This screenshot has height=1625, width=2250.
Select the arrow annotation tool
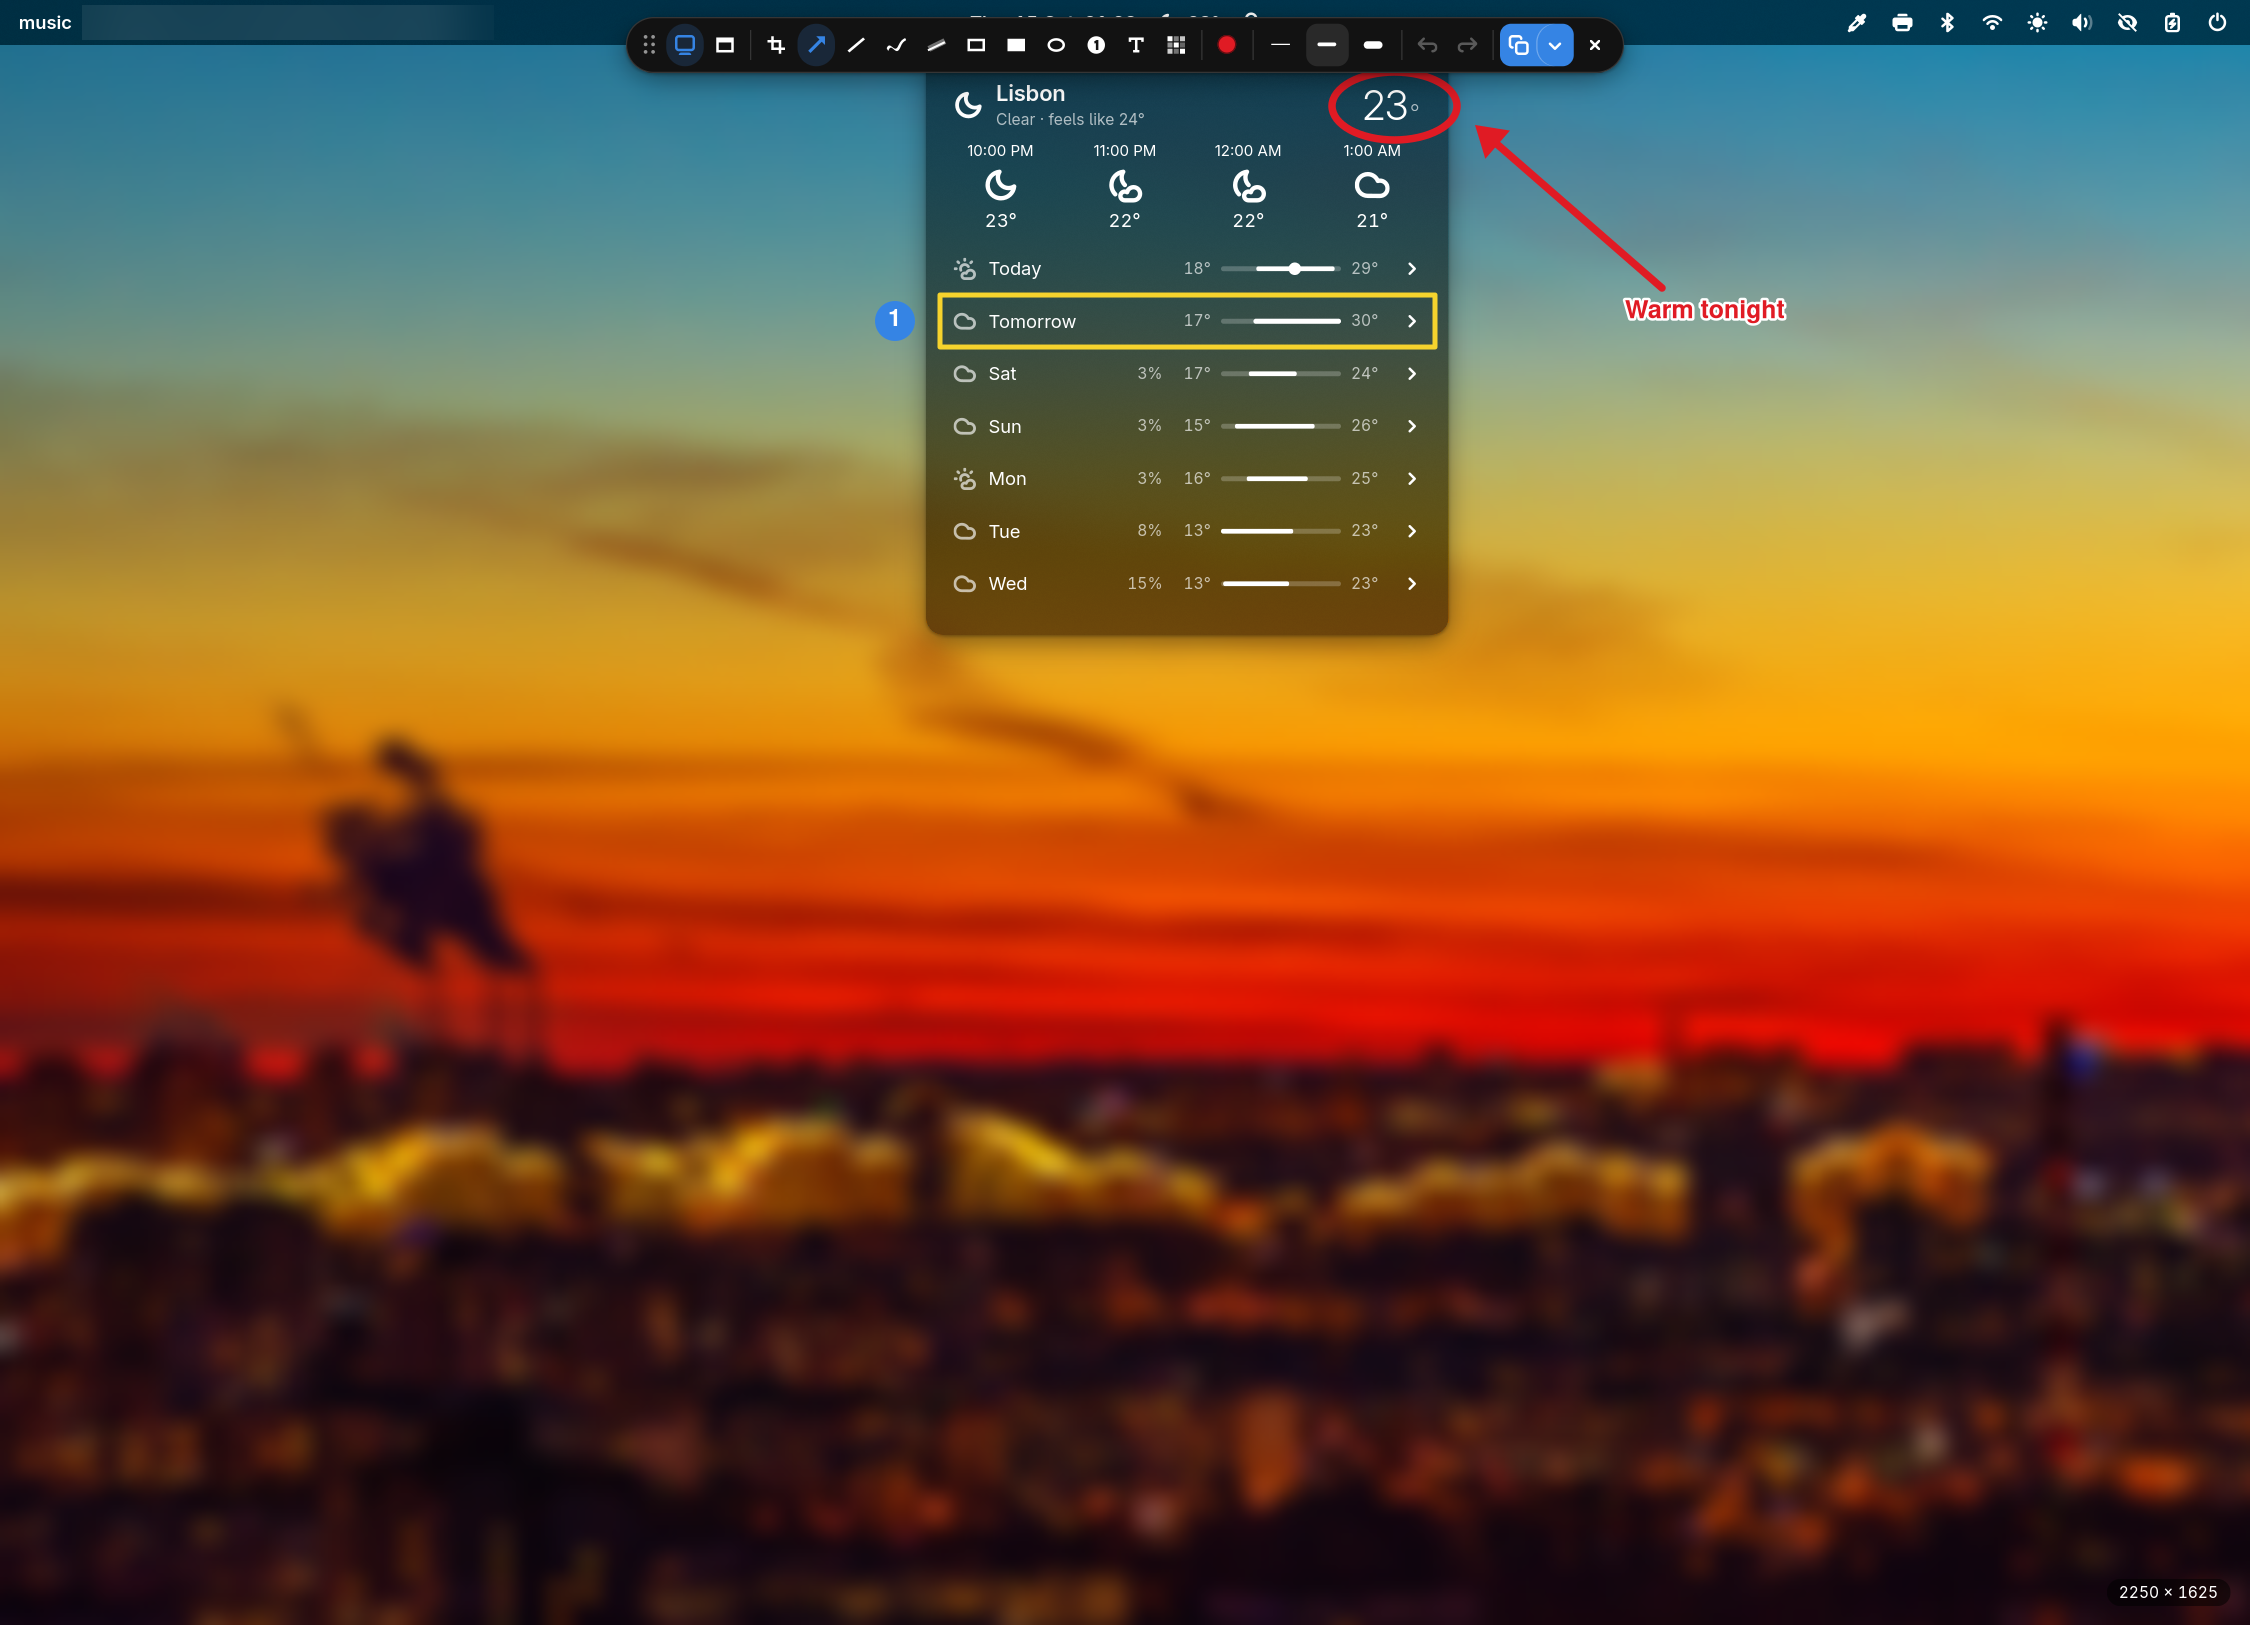pos(817,45)
